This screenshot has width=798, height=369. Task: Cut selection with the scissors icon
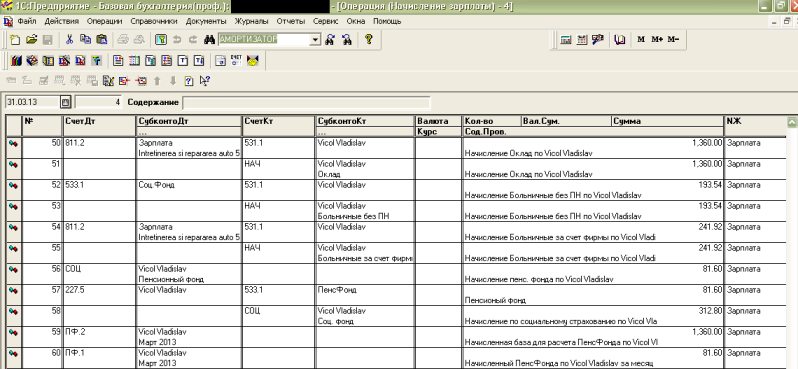(70, 39)
